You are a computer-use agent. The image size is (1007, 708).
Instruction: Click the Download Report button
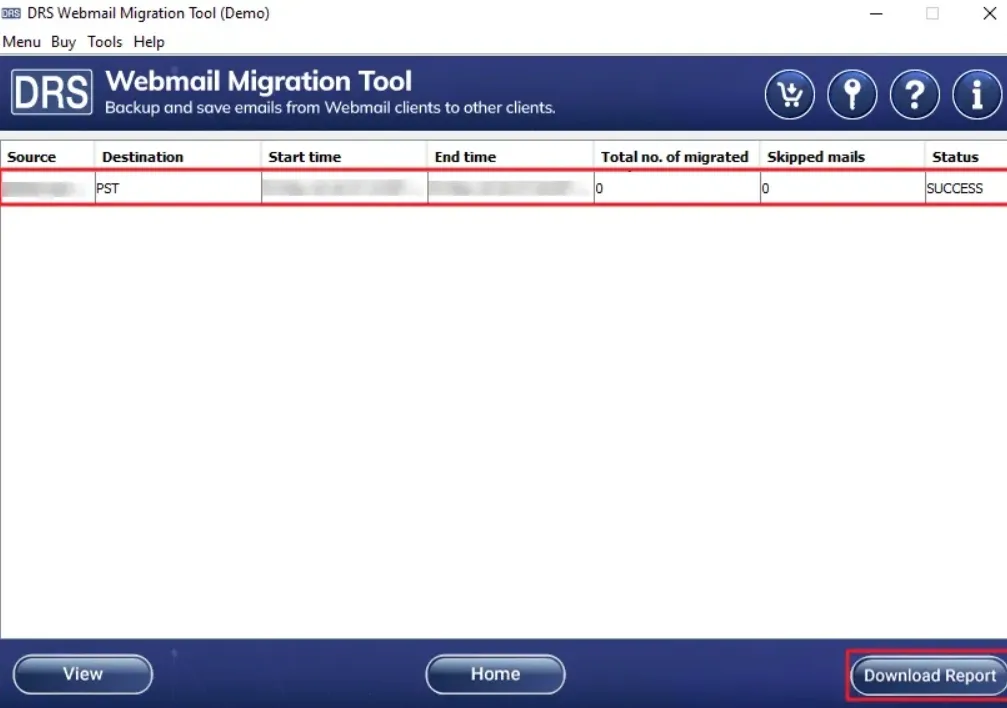pos(929,675)
